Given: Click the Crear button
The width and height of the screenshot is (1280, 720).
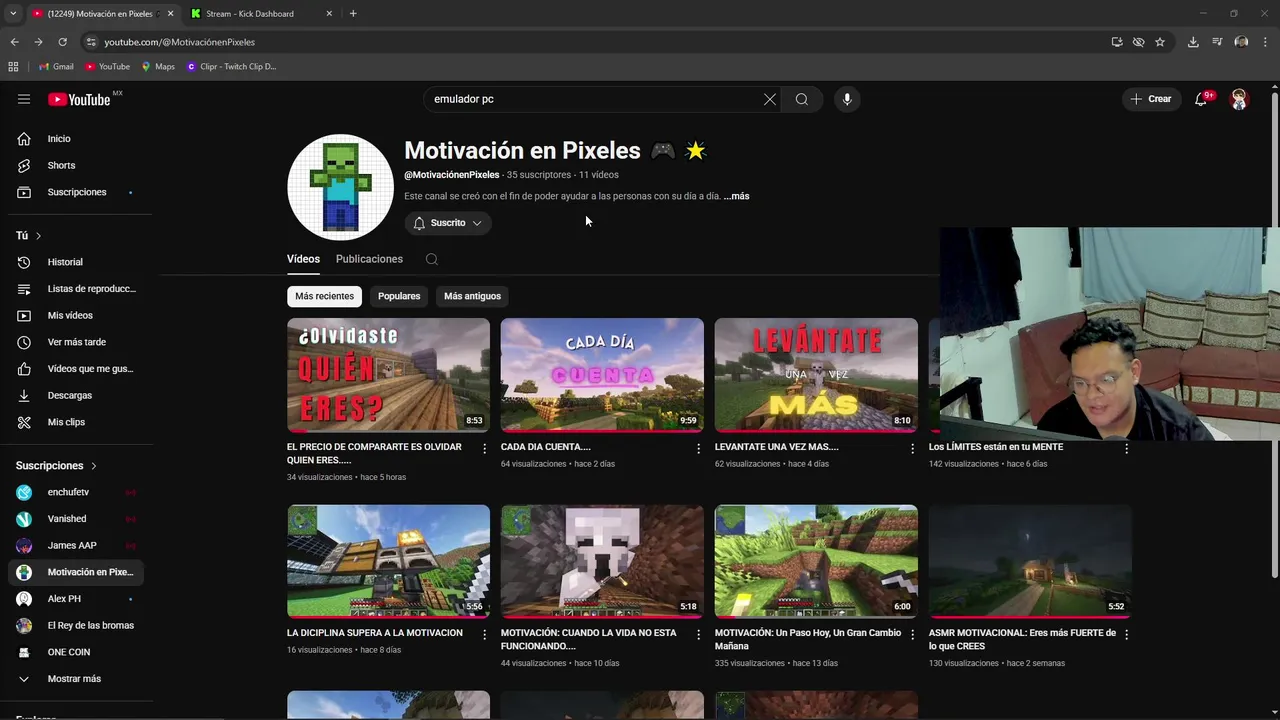Looking at the screenshot, I should (1150, 99).
